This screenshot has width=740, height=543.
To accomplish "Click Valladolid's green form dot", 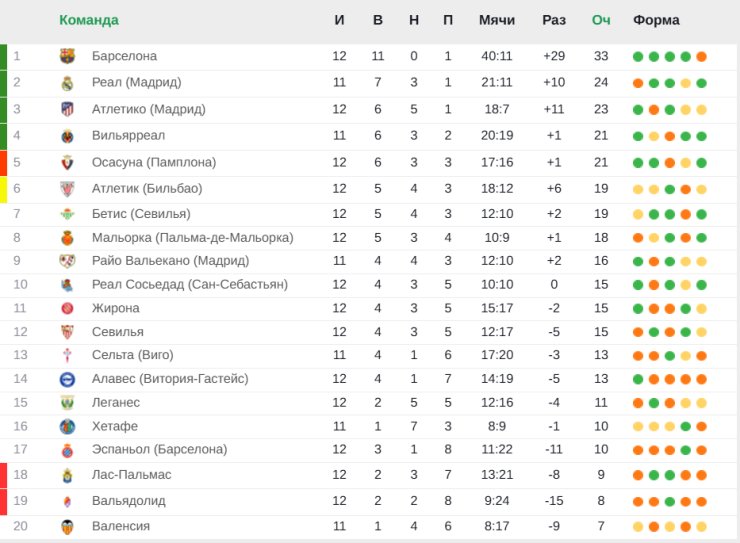I will tap(670, 501).
